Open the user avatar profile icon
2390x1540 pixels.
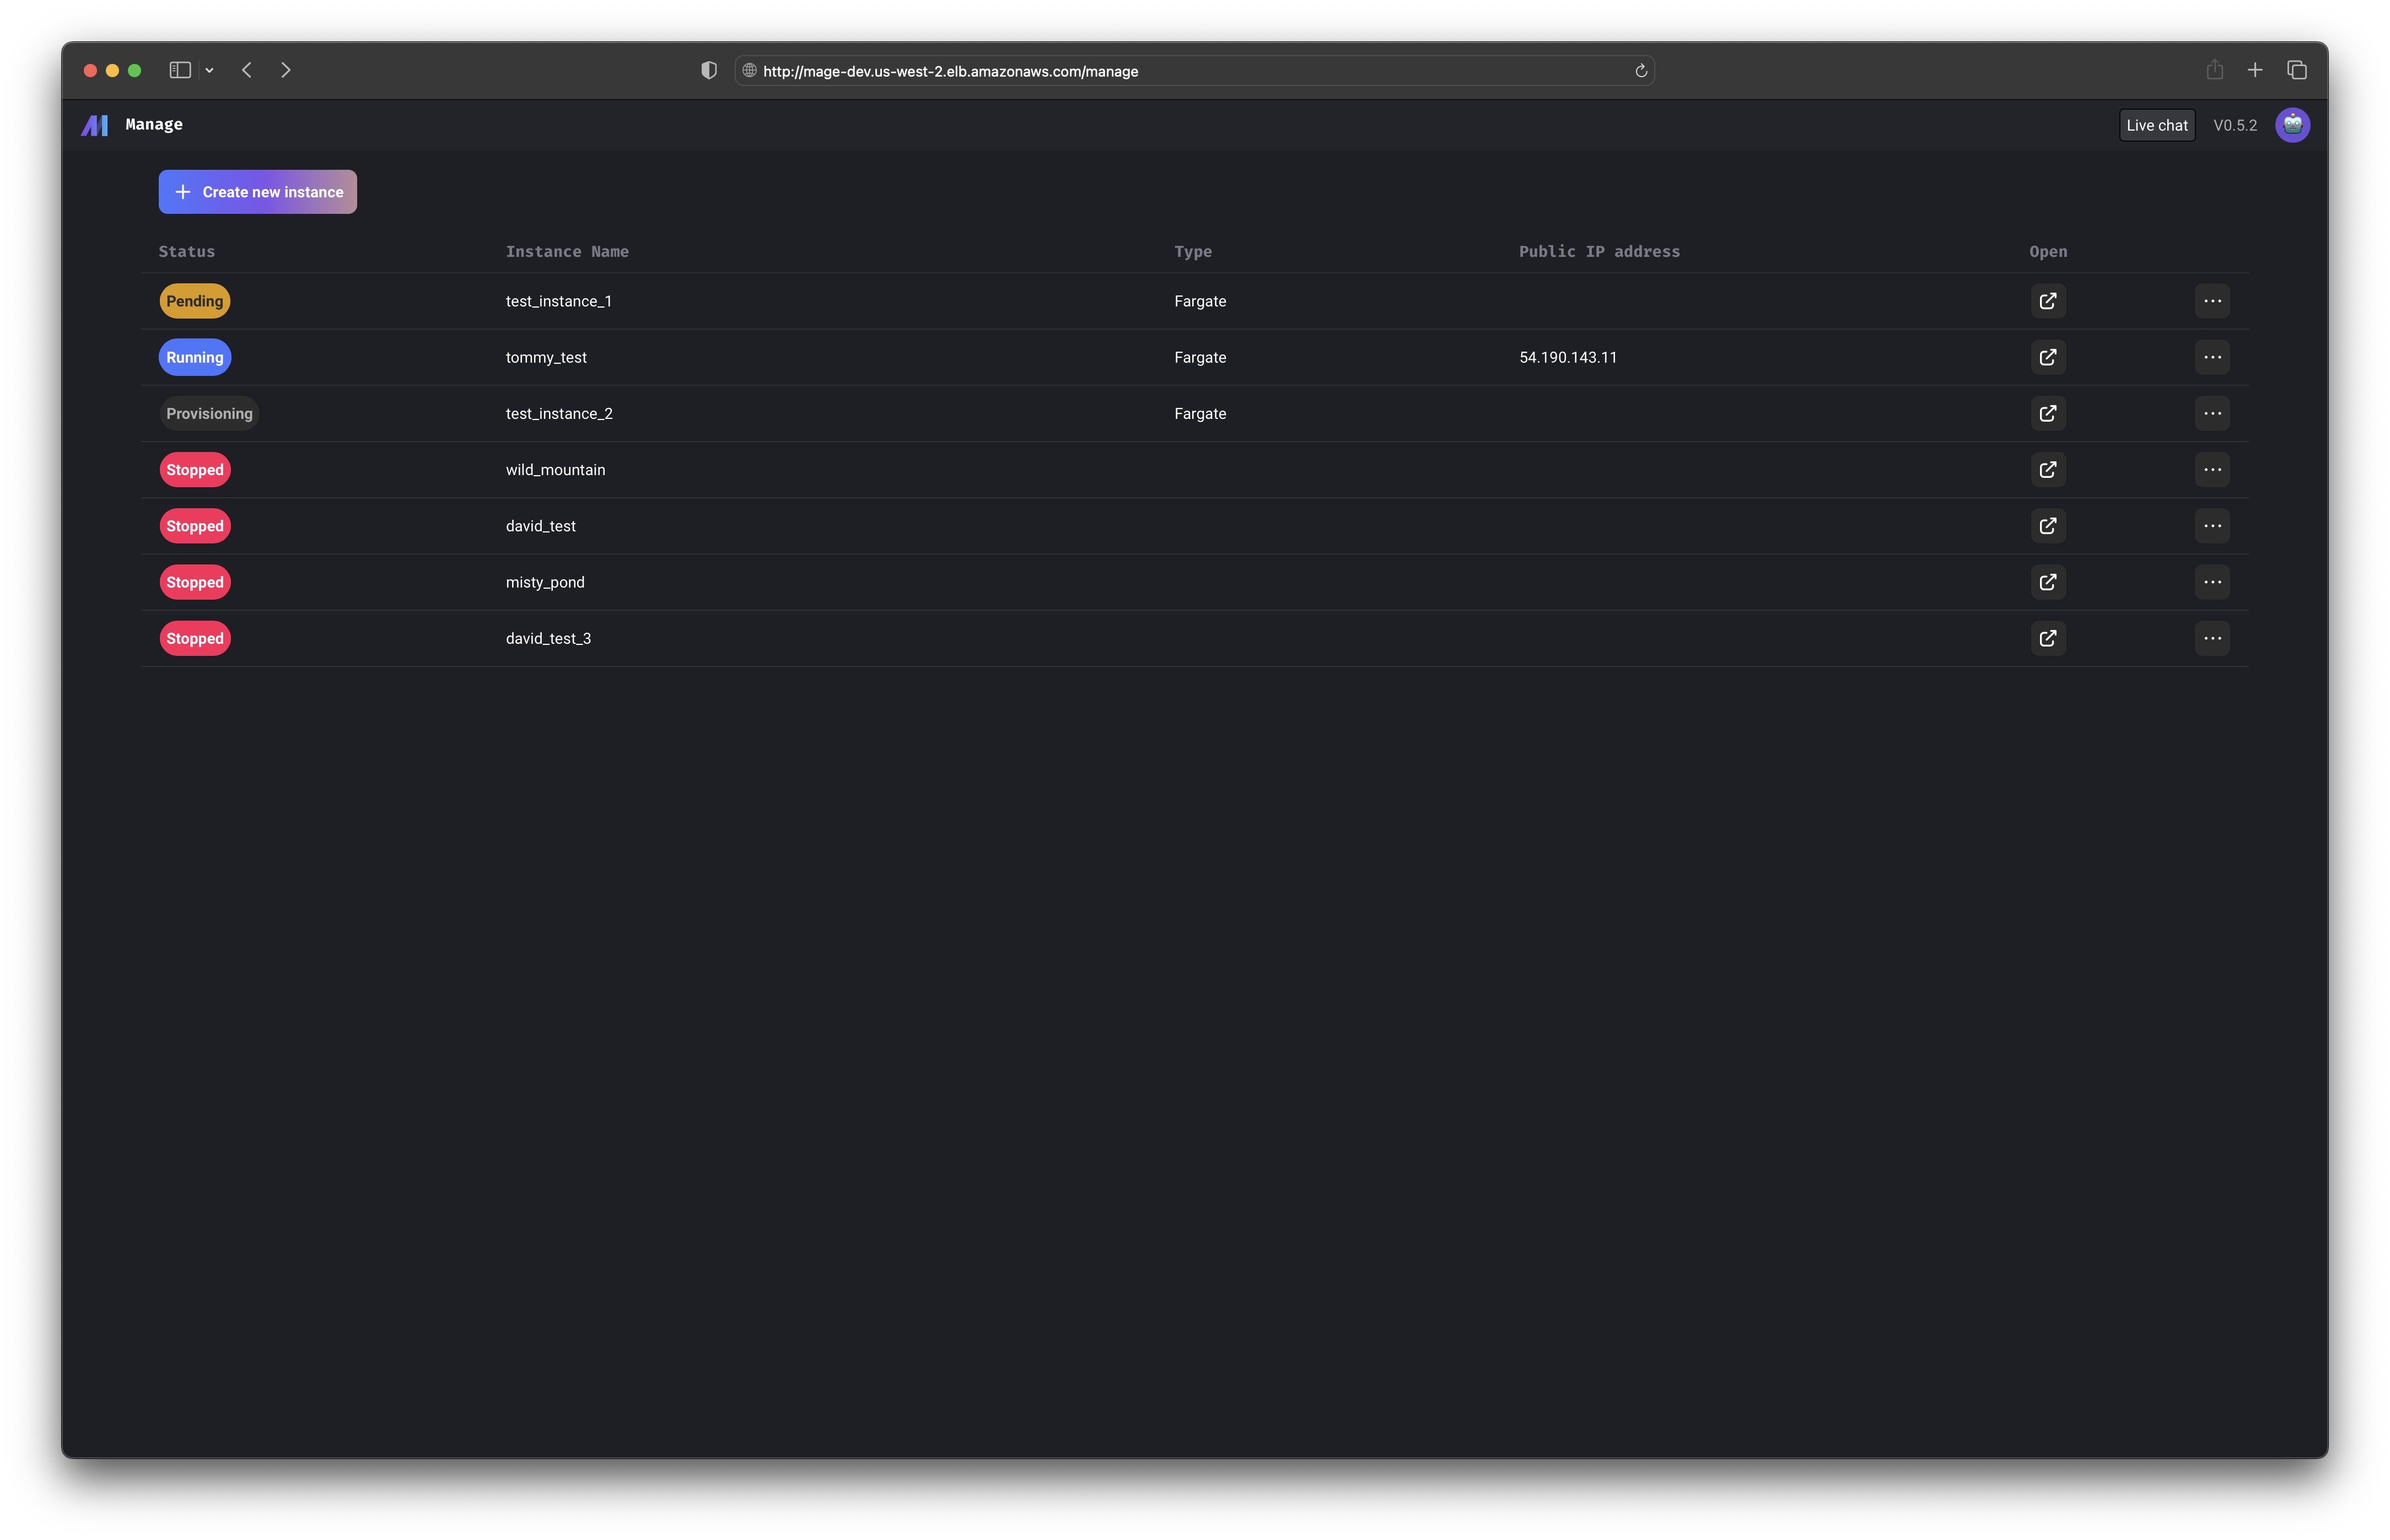[x=2292, y=125]
